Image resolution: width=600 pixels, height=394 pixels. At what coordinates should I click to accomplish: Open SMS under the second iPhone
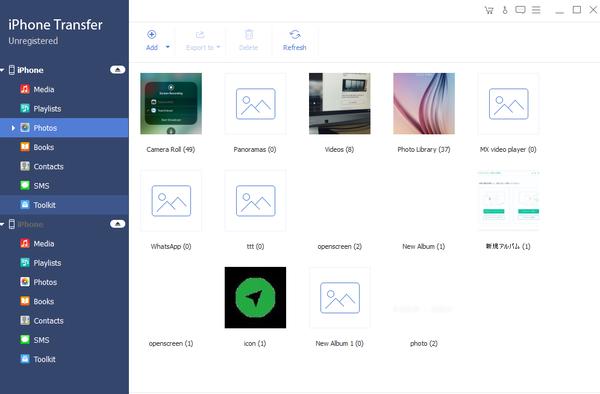tap(64, 340)
